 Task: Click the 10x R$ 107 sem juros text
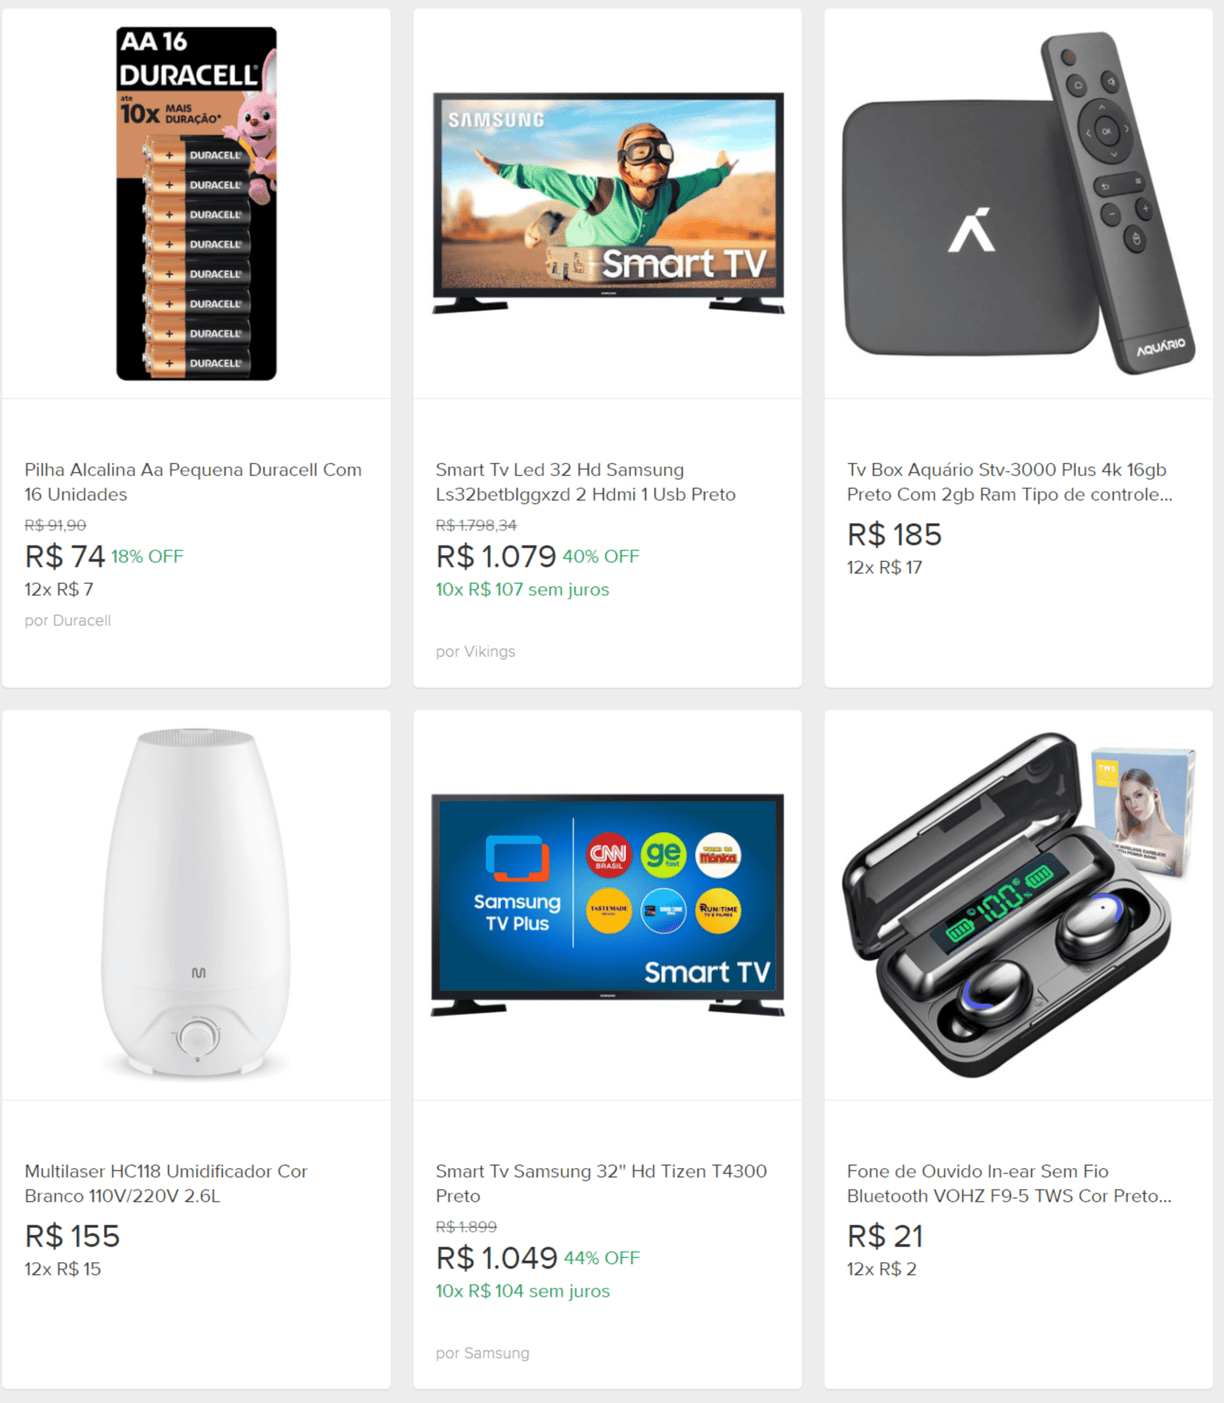coord(522,589)
